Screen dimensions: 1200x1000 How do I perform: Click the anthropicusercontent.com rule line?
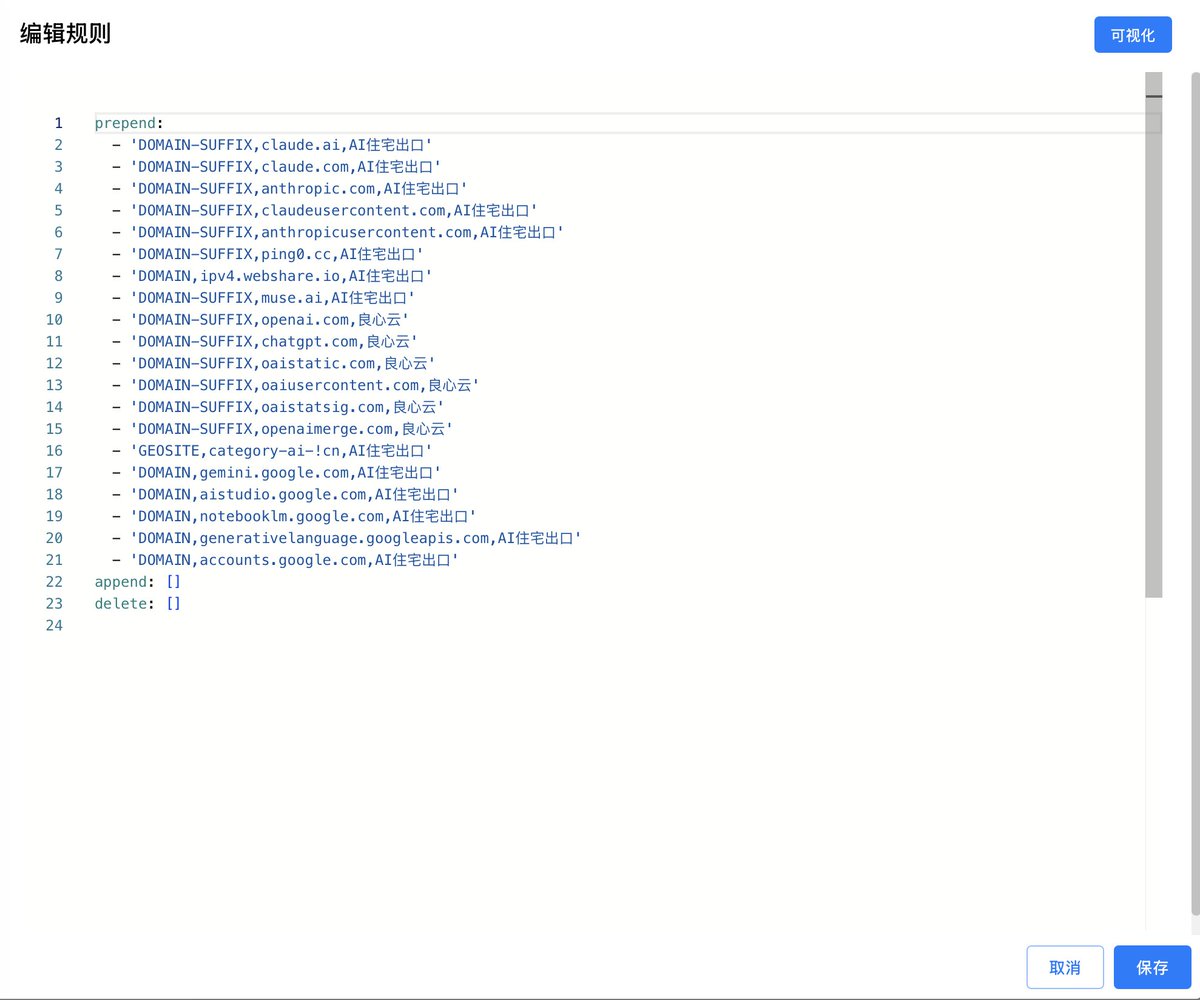[x=338, y=232]
